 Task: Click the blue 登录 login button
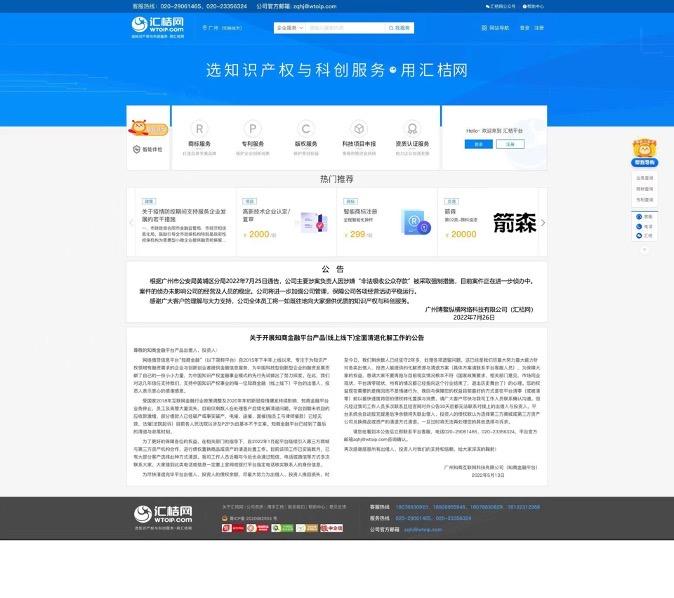(478, 145)
